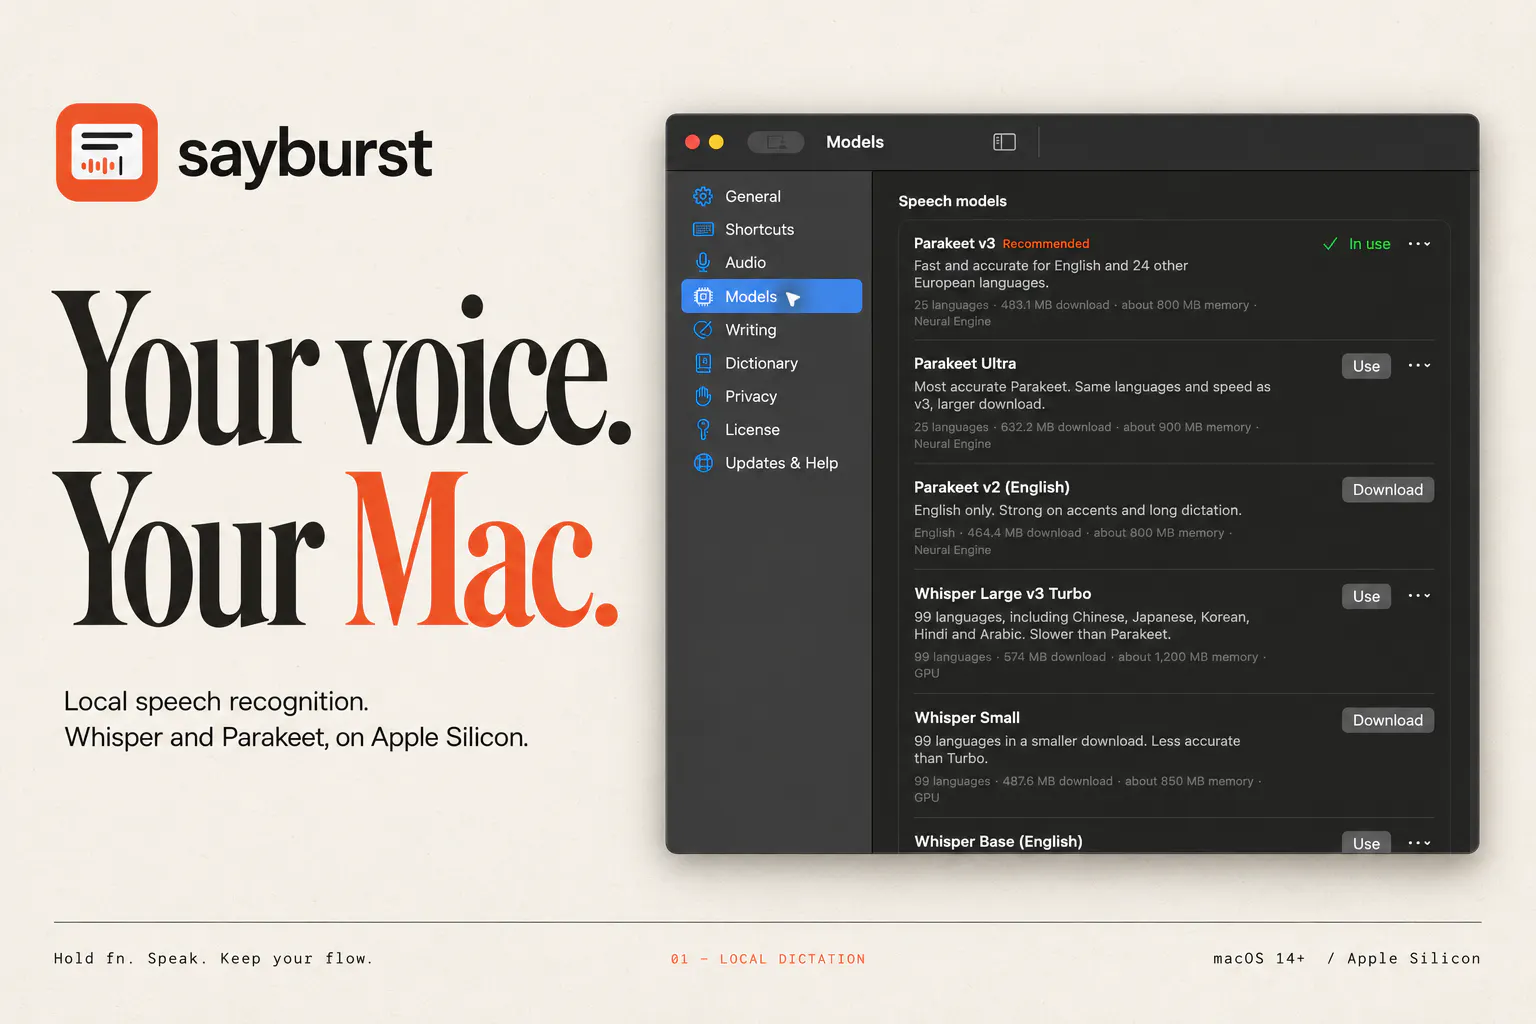This screenshot has width=1536, height=1024.
Task: Open Whisper Base (English) options menu
Action: [1419, 843]
